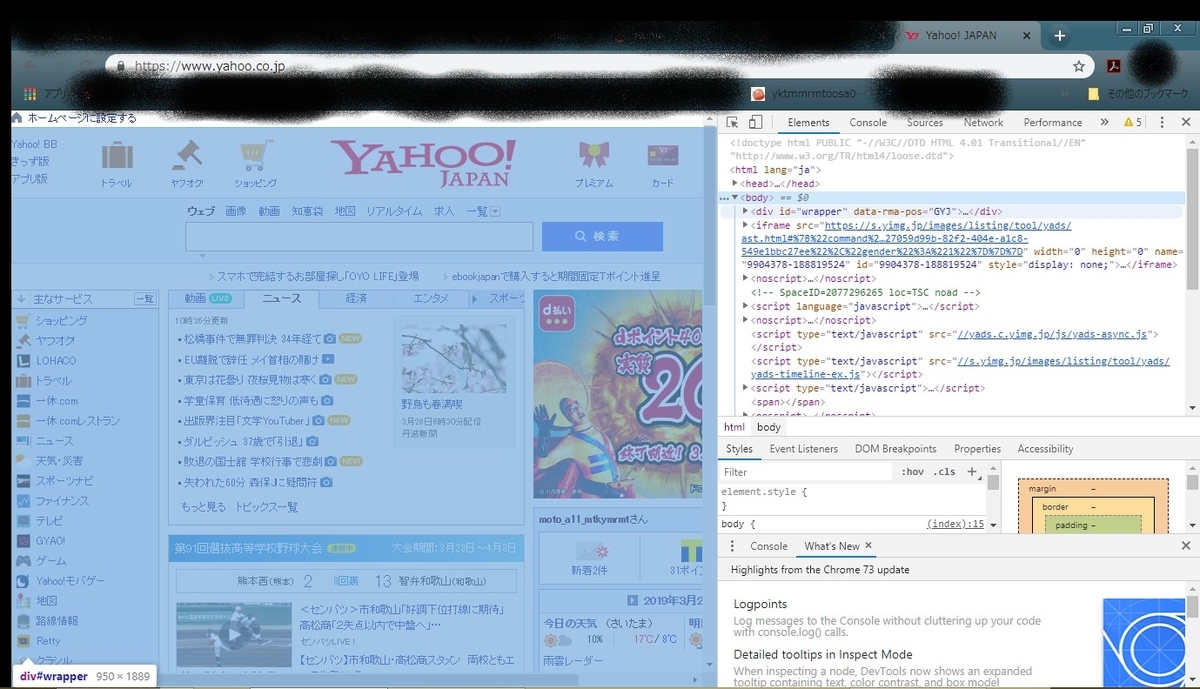
Task: Open the GYAO! service link in sidebar
Action: 50,540
